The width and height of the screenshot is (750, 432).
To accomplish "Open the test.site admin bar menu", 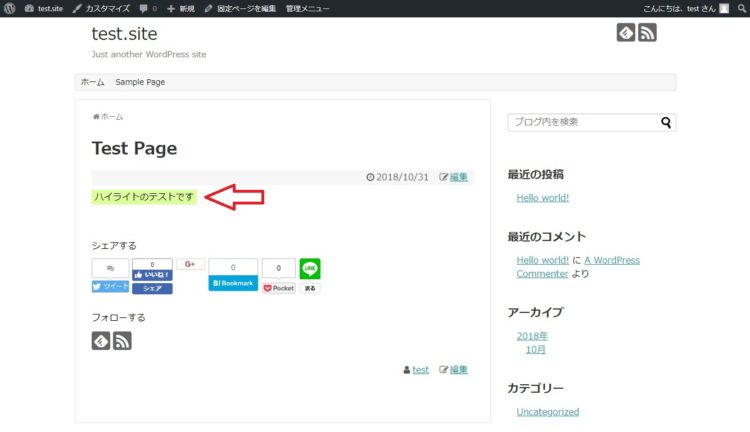I will point(44,8).
